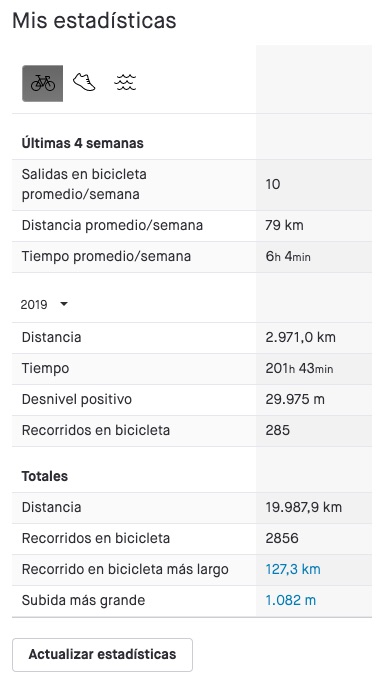Click the 19.987,9 km total distance value
This screenshot has height=686, width=386.
304,507
